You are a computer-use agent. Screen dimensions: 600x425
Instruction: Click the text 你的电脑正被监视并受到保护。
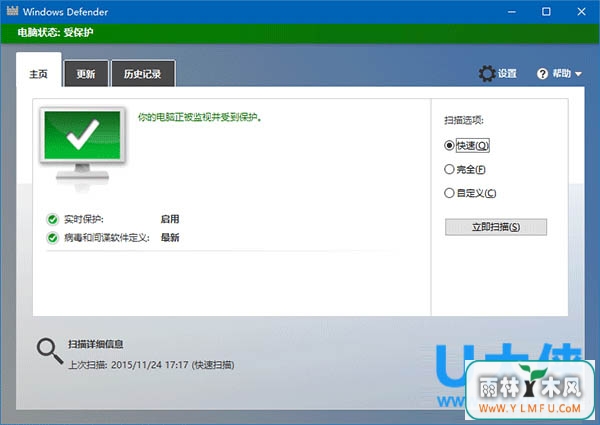(x=200, y=117)
